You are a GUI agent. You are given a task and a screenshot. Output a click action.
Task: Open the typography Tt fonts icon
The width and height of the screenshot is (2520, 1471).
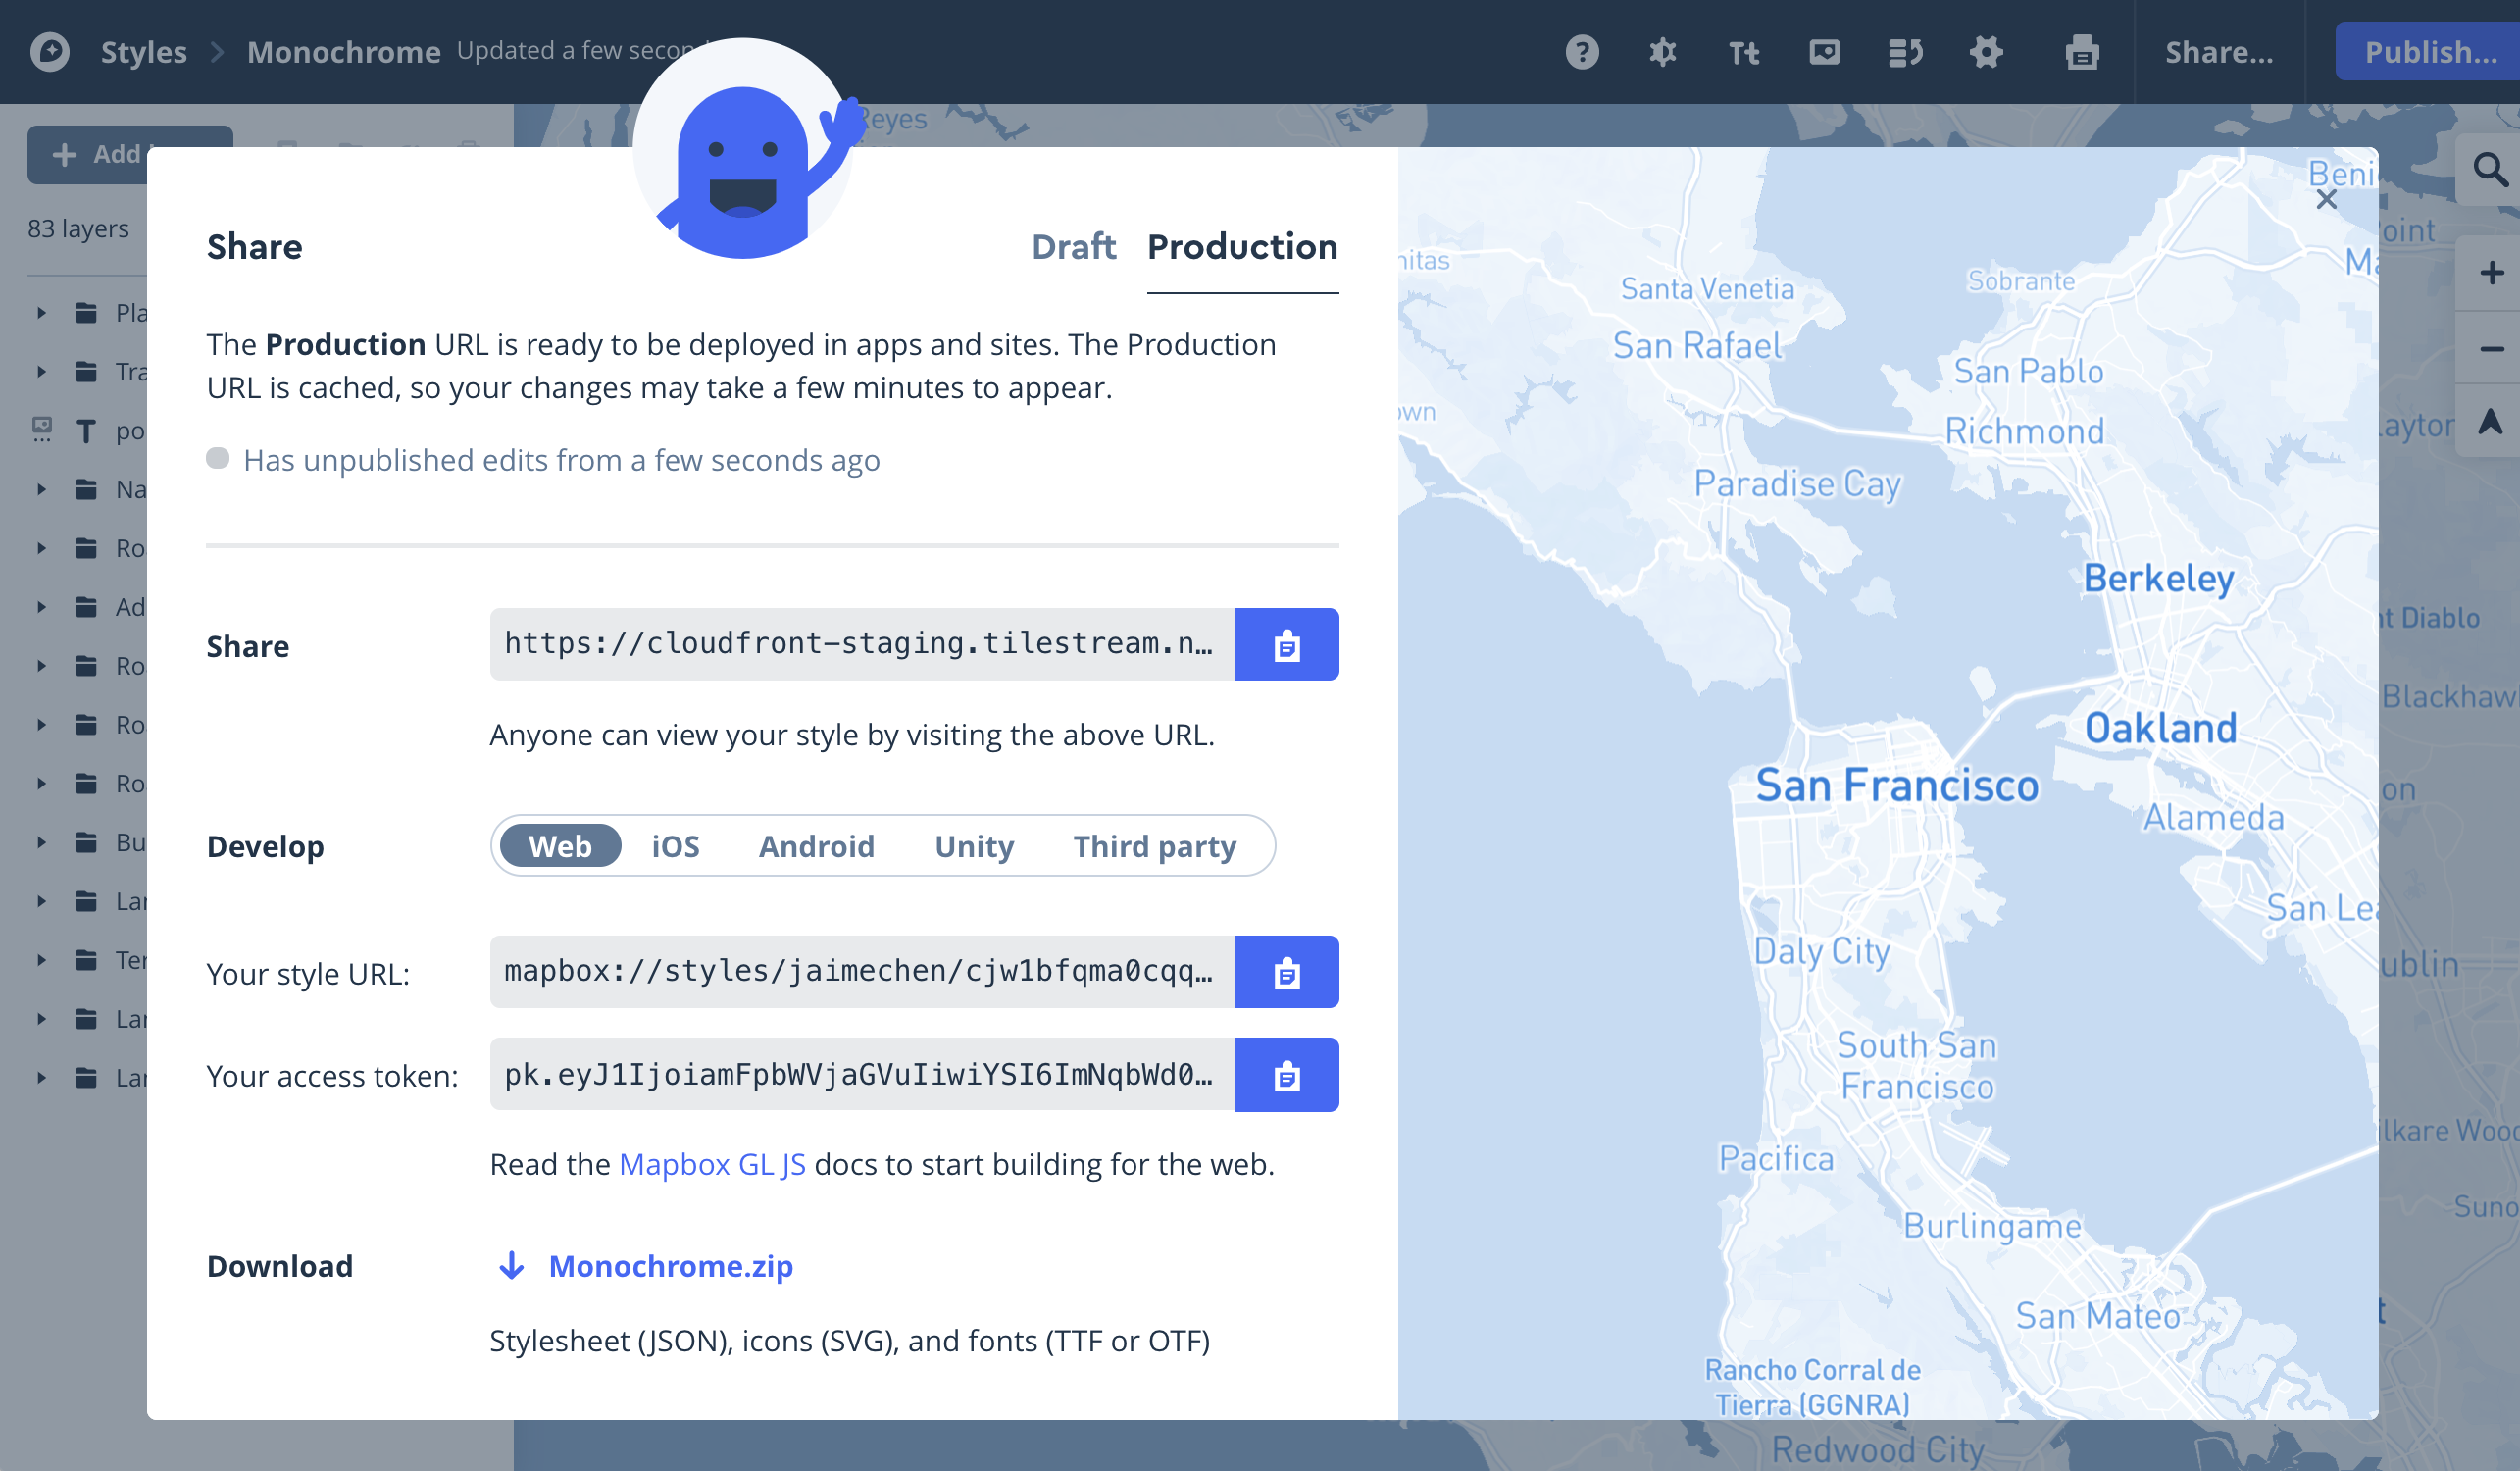(1743, 52)
